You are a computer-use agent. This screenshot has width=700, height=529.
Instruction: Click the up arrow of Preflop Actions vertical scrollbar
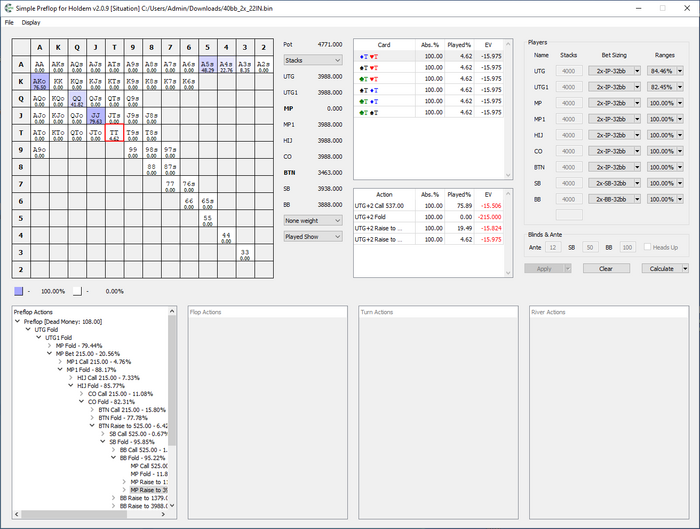tap(172, 311)
